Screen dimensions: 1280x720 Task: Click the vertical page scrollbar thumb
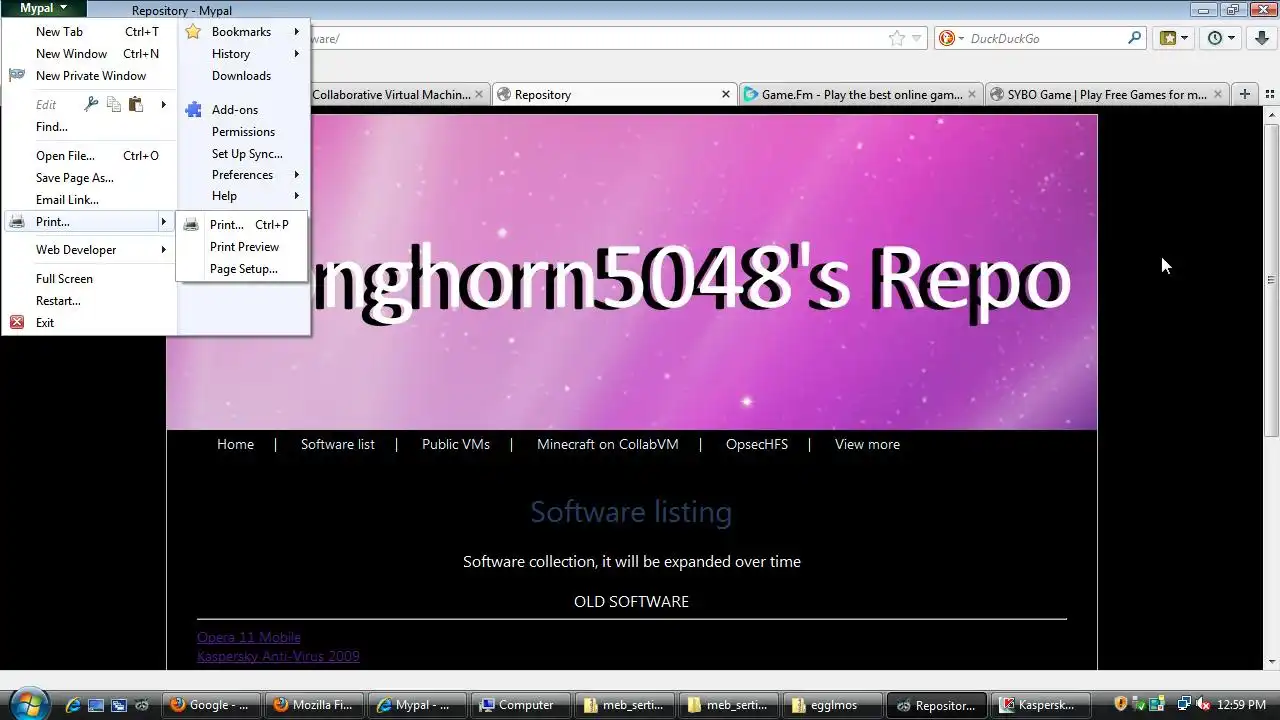[1272, 280]
